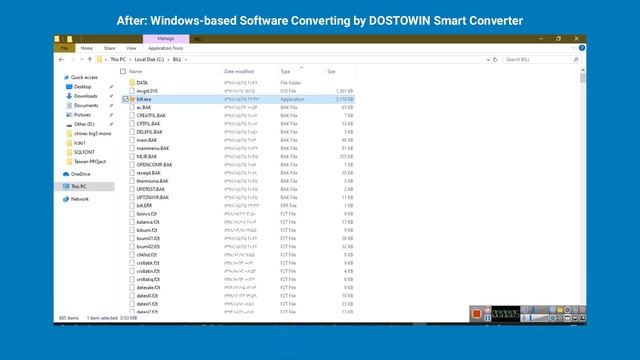Select the main.BAK file

[x=147, y=140]
